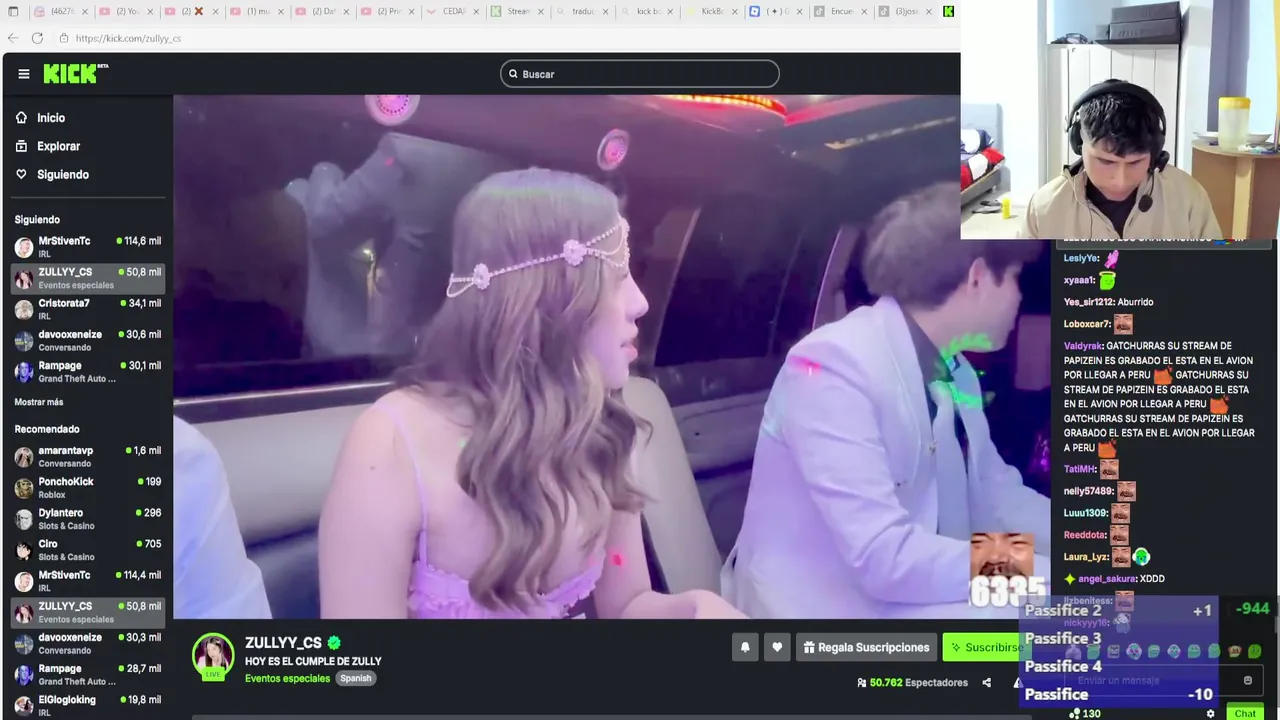Expand Mostrar más in followed list
This screenshot has width=1280, height=720.
pos(39,402)
